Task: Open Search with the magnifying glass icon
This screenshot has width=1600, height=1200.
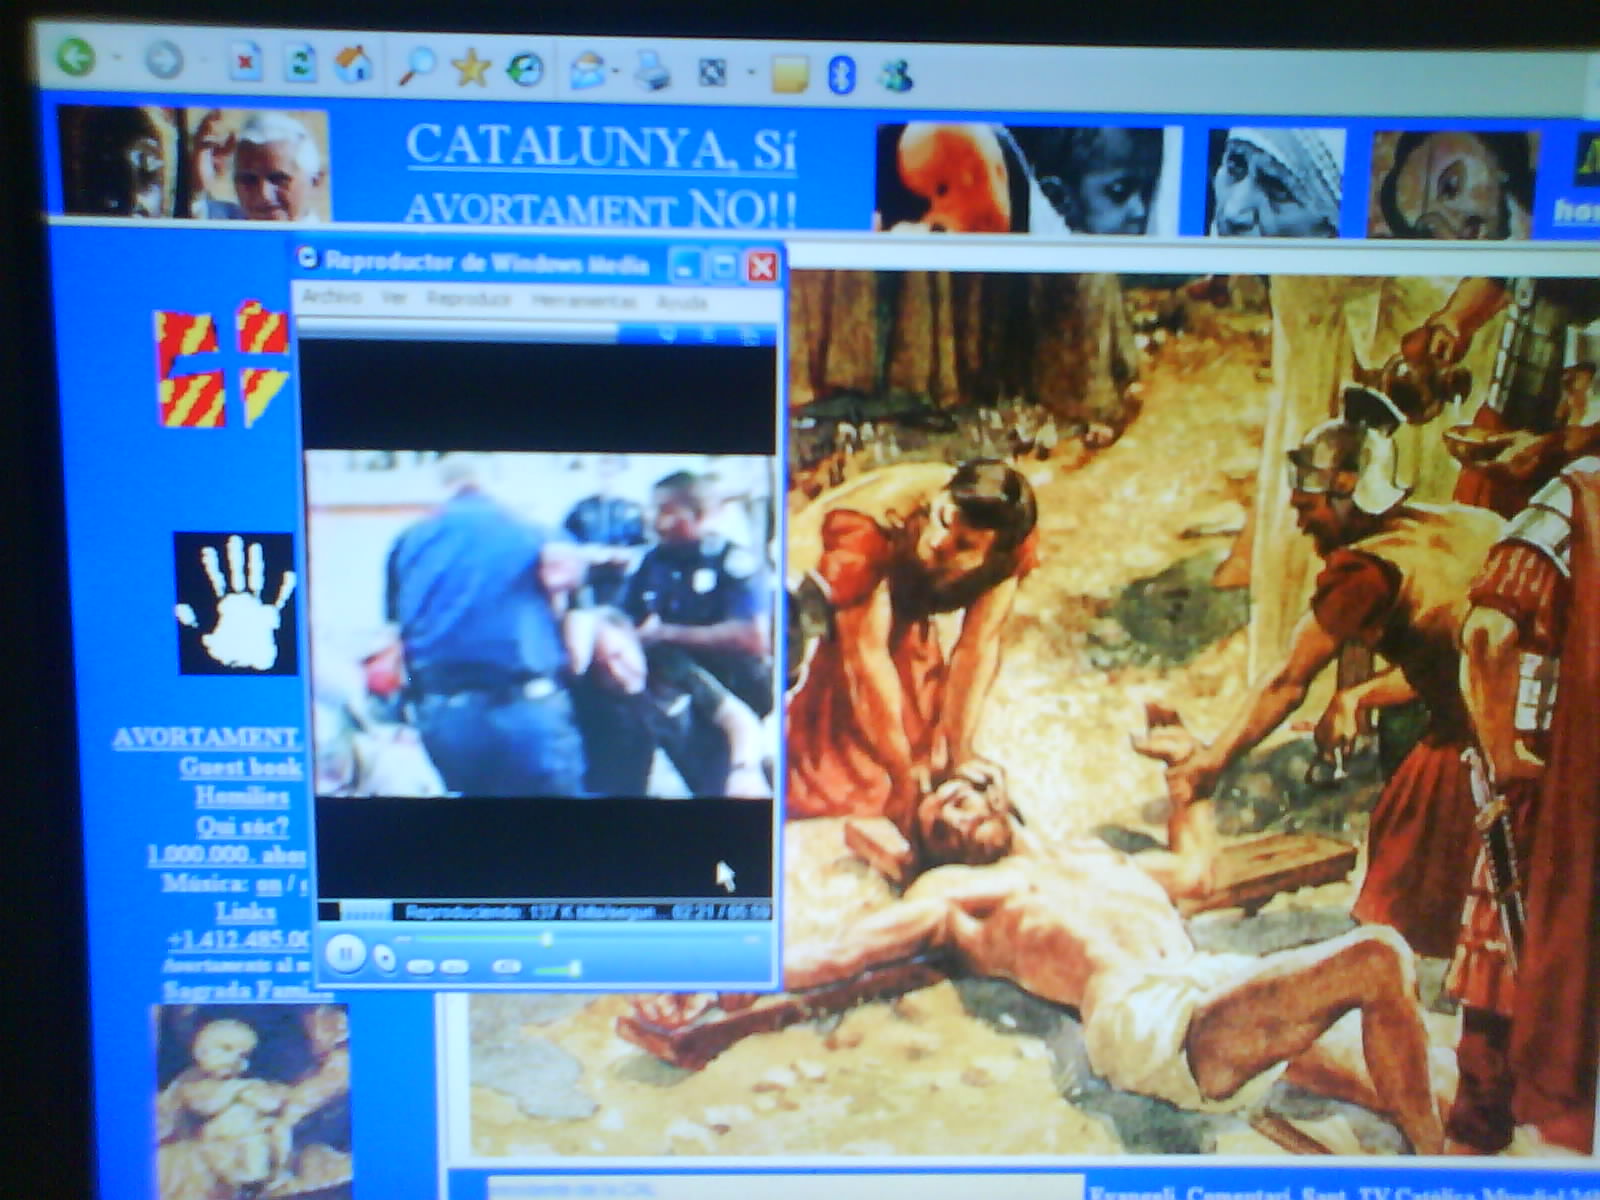Action: coord(416,66)
